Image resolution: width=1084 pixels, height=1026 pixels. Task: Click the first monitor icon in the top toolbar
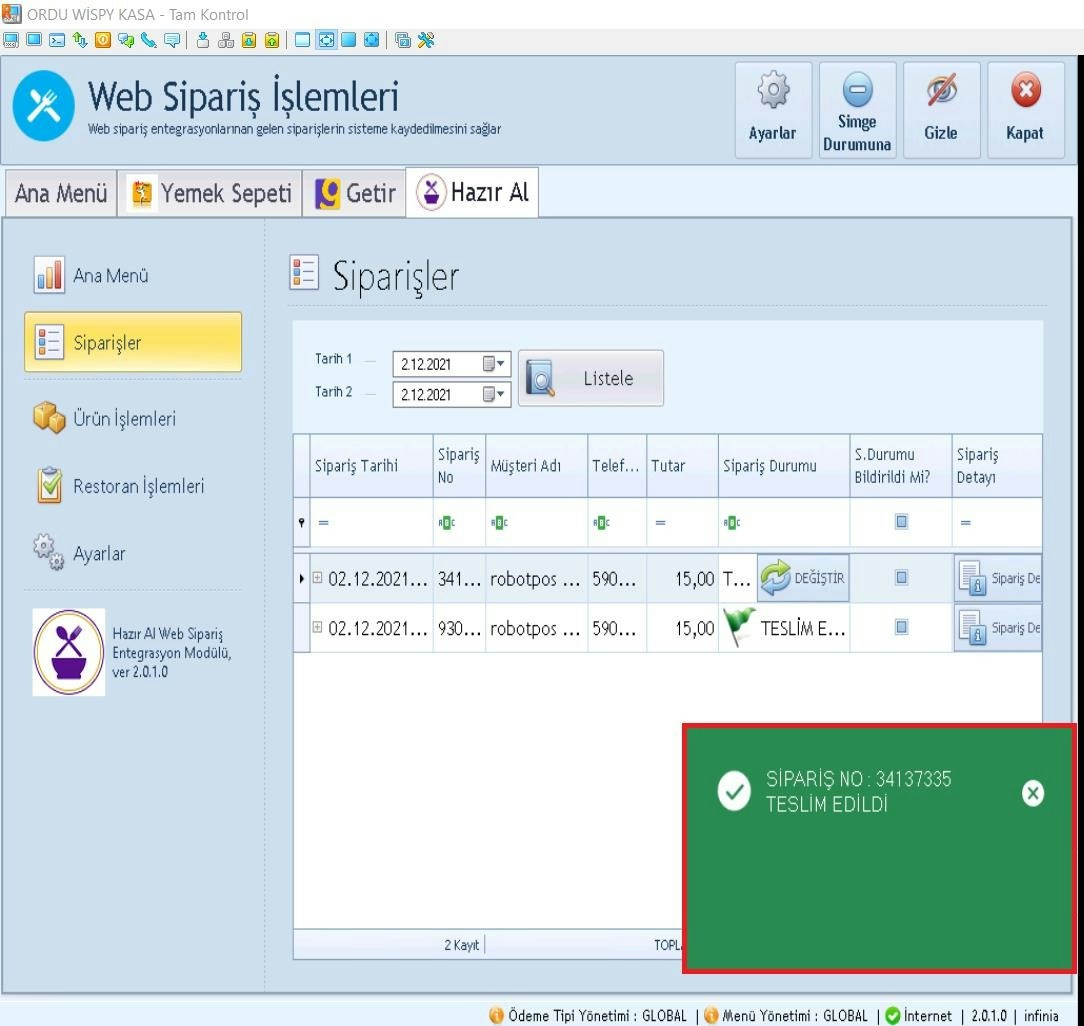(10, 40)
